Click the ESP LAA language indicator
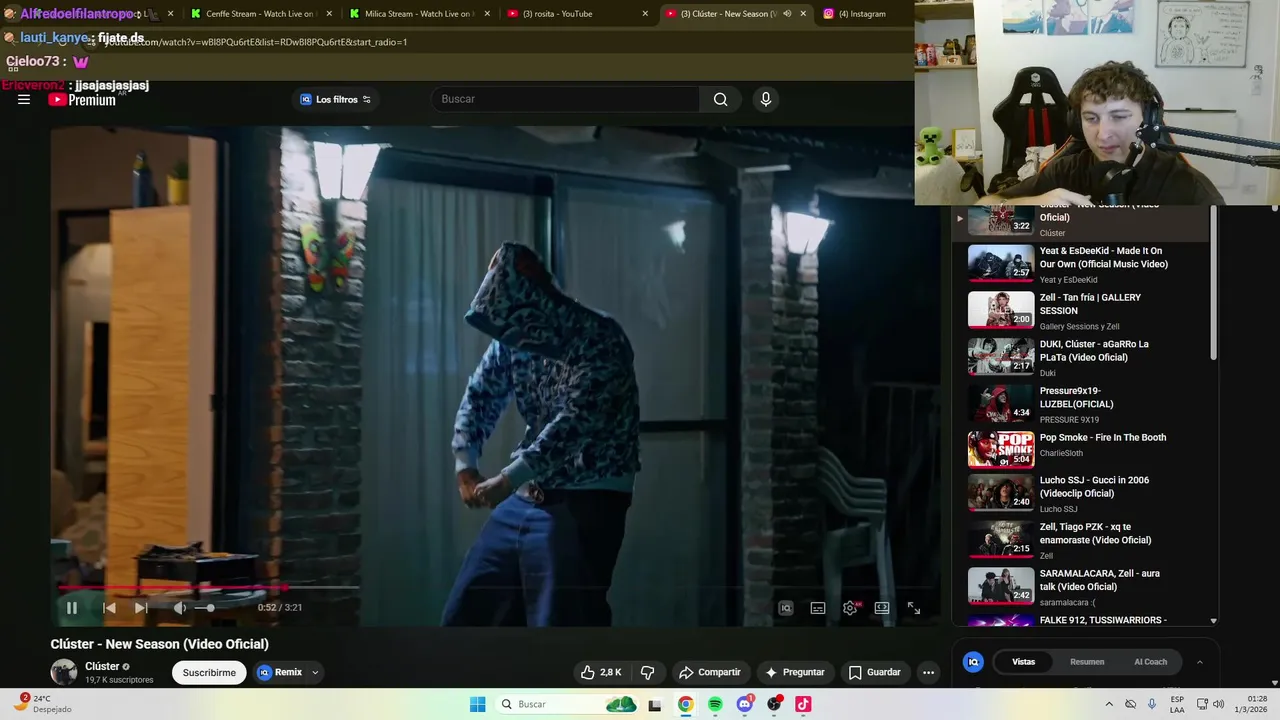1280x720 pixels. pyautogui.click(x=1177, y=704)
